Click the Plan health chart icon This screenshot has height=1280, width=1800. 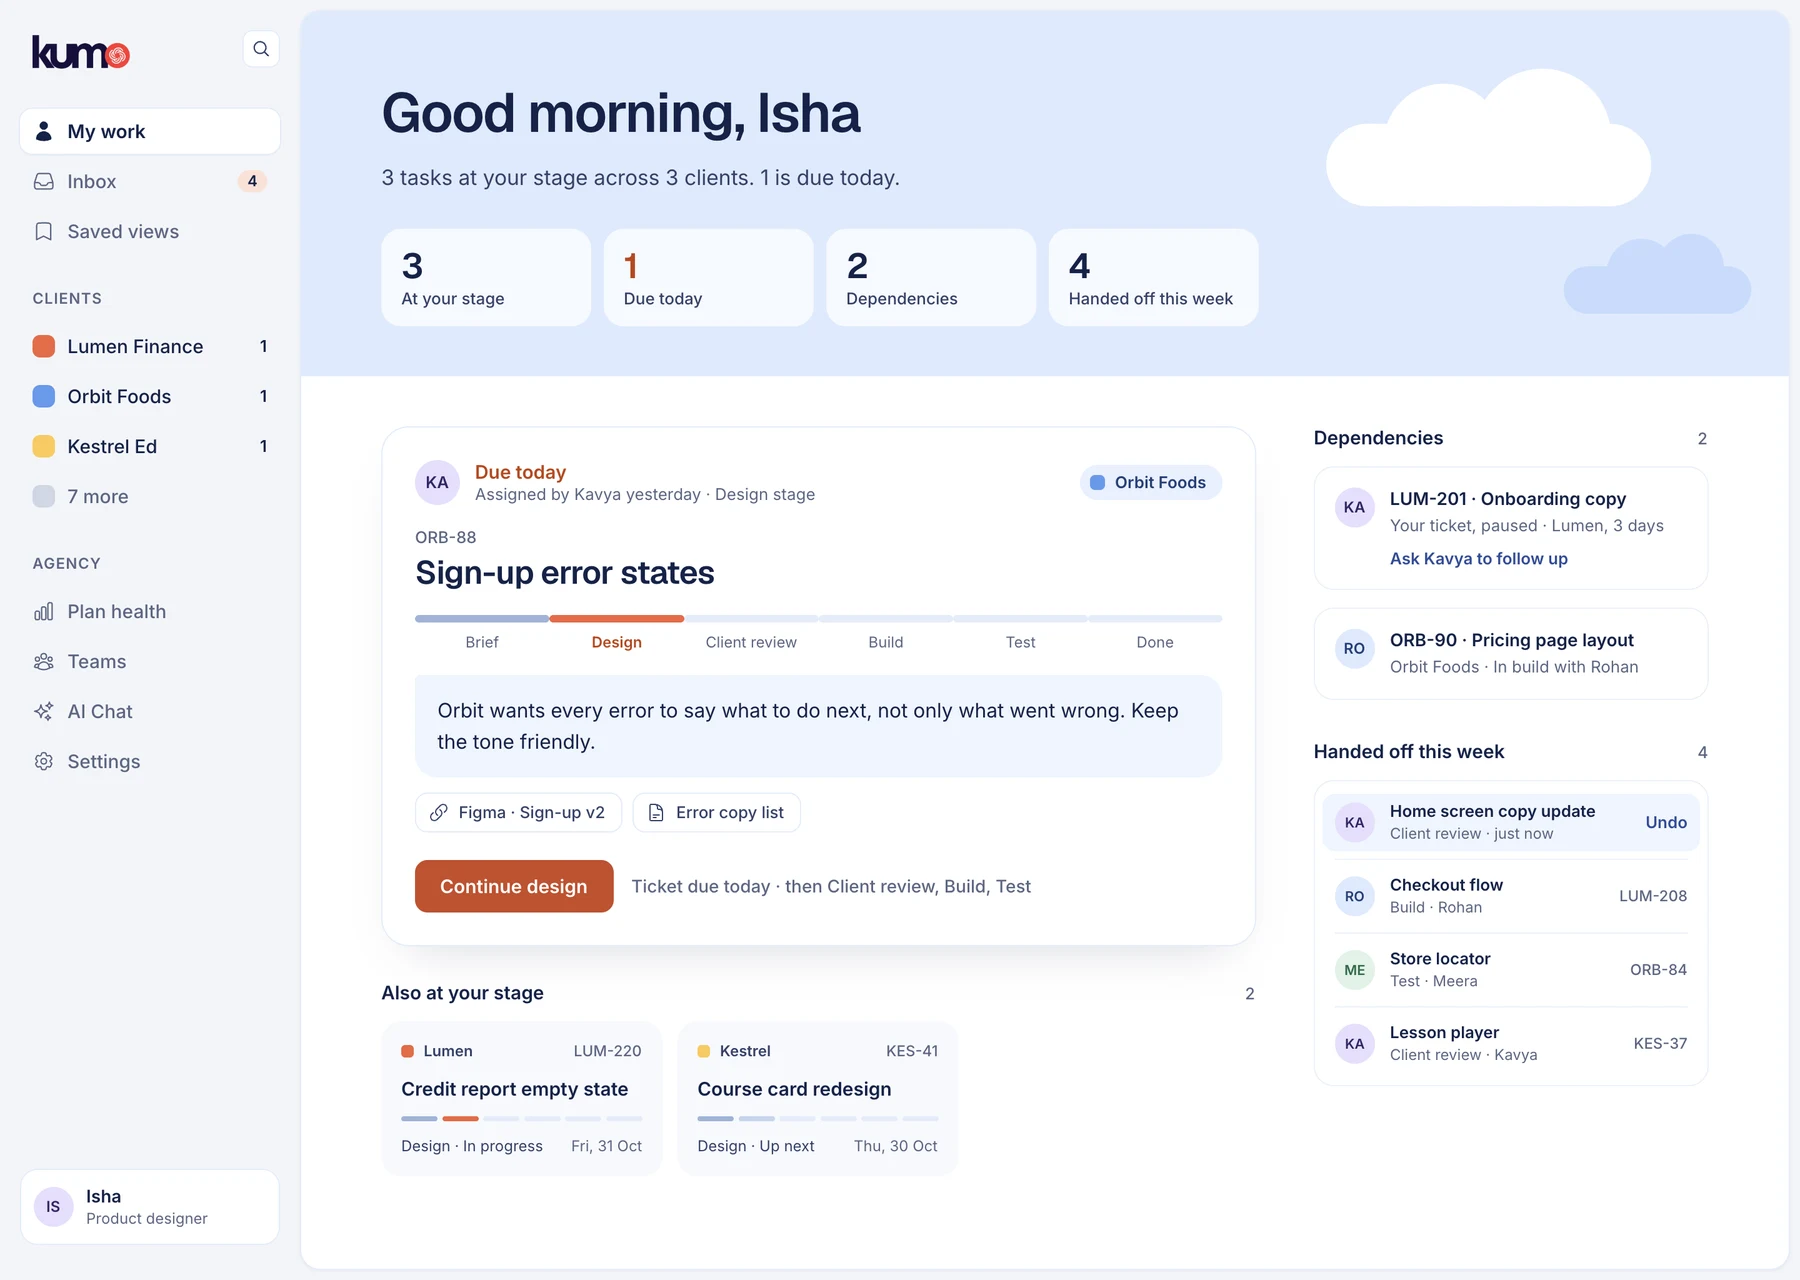click(44, 611)
